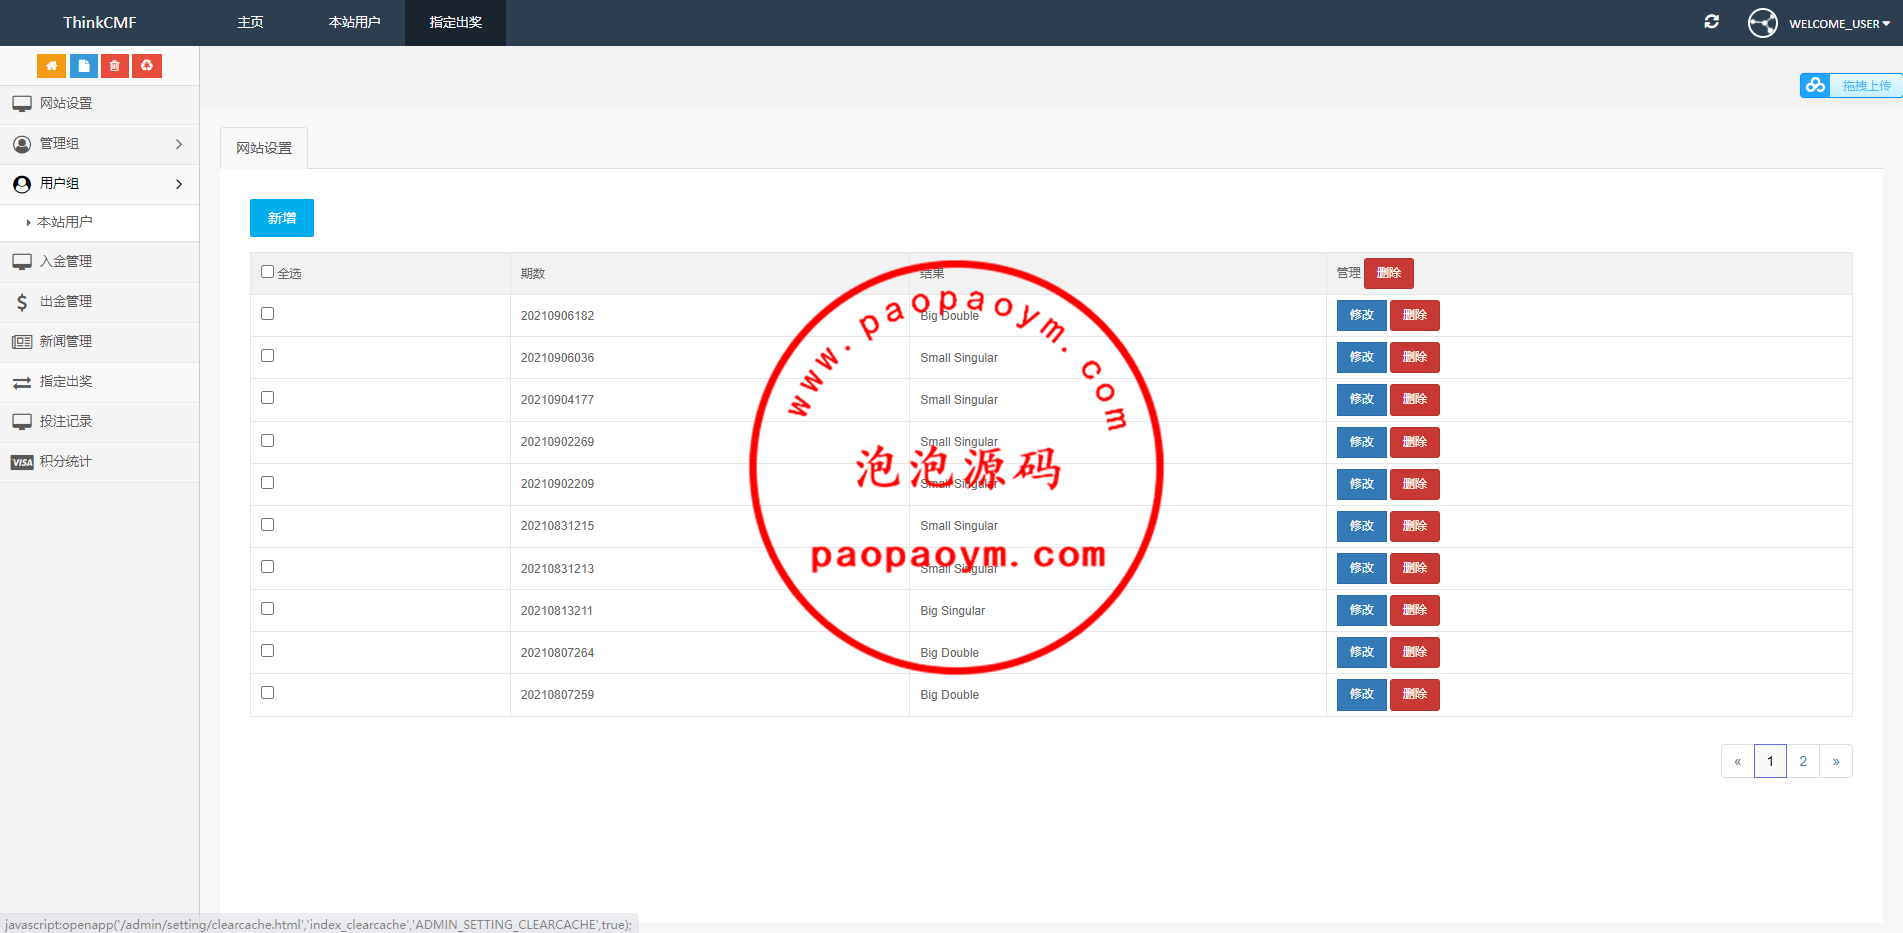Click monitor icon beside 投注记录
This screenshot has width=1903, height=933.
pos(22,422)
